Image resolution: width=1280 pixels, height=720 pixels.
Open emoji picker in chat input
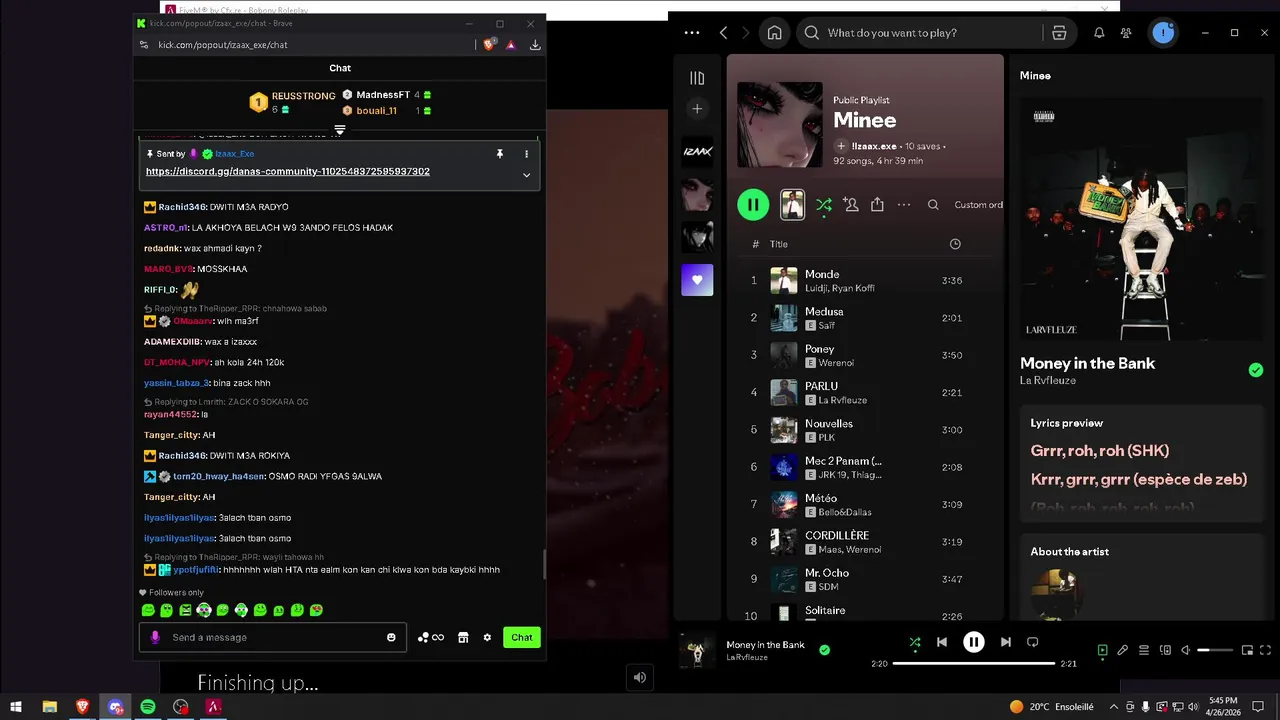pyautogui.click(x=391, y=637)
